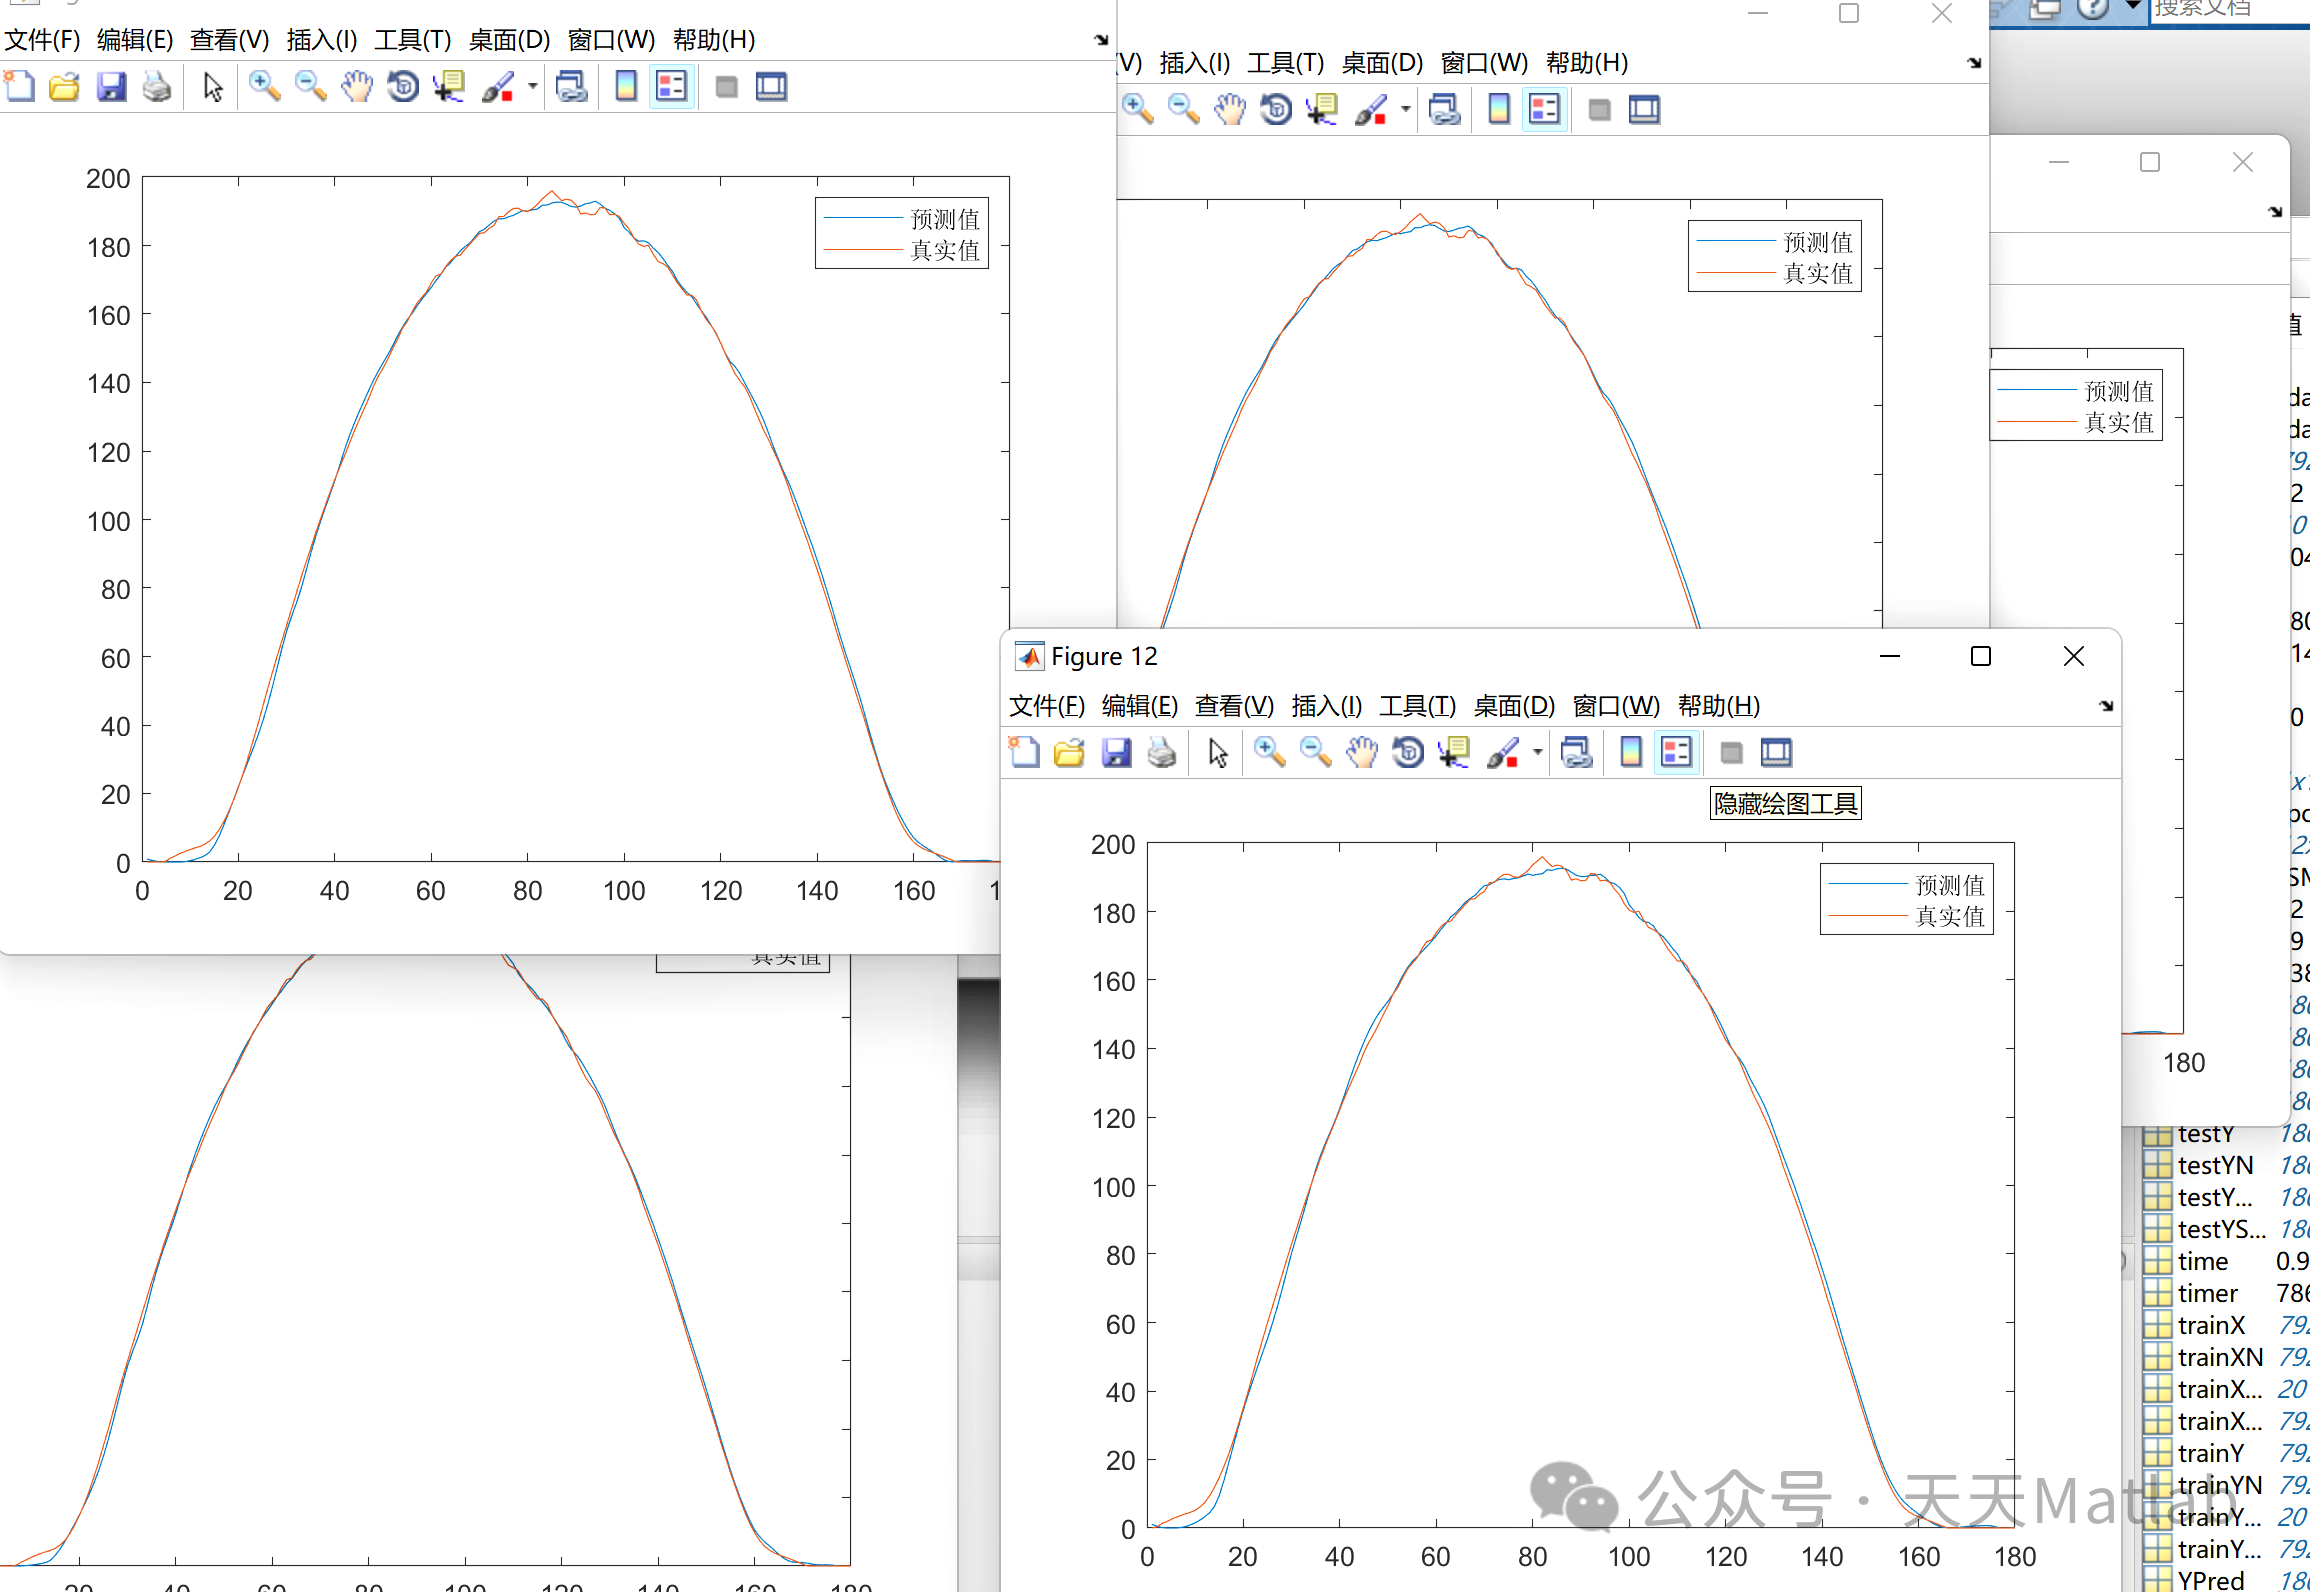Click dock arrow in Figure 12 menu bar
Image resolution: width=2310 pixels, height=1592 pixels.
[x=2106, y=706]
